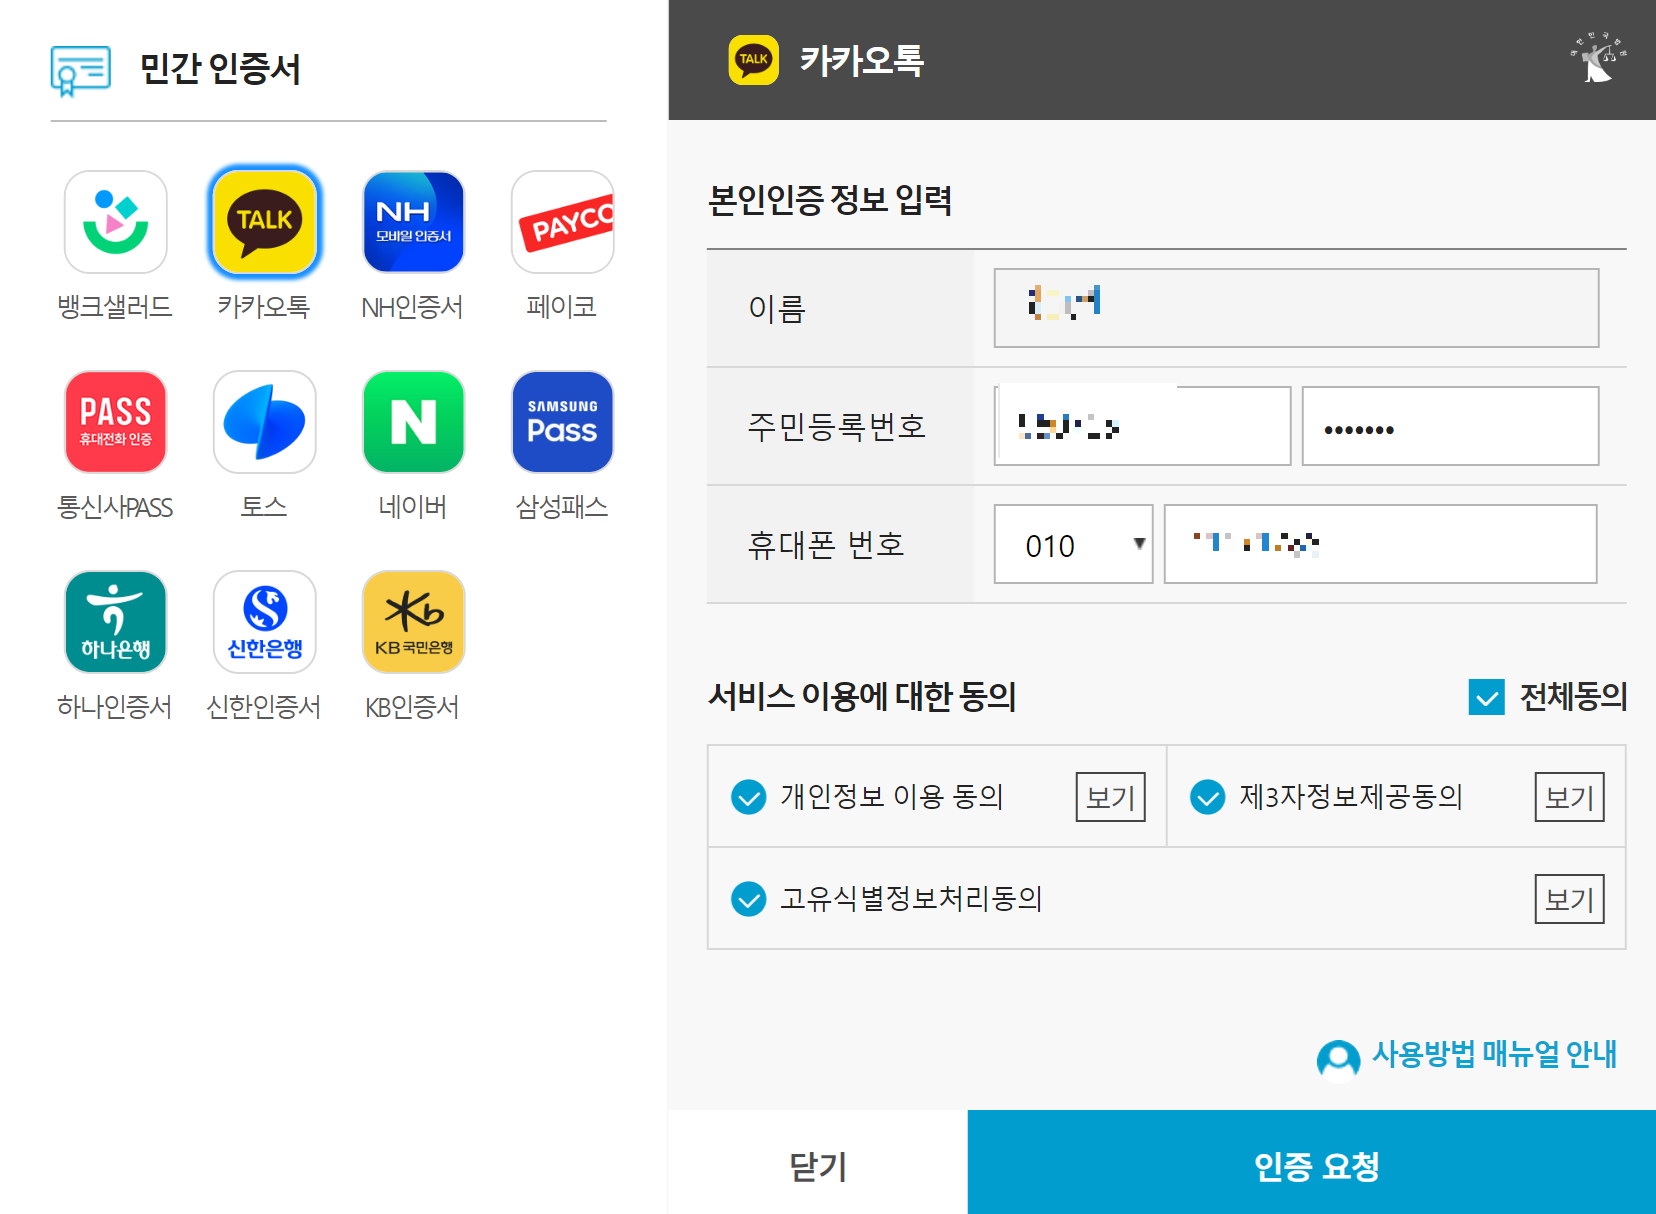
Task: Choose the PAYCO 페이코 icon
Action: [563, 222]
